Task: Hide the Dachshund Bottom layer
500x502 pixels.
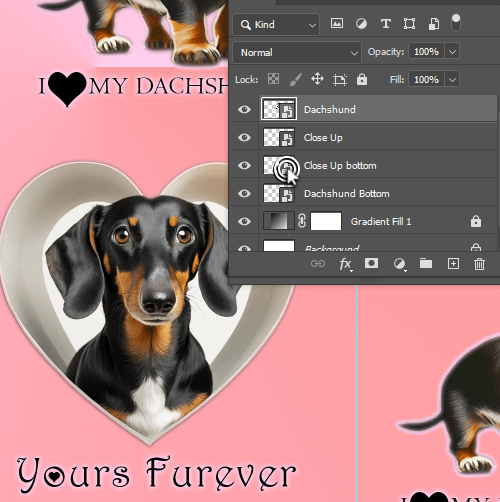Action: pyautogui.click(x=244, y=193)
